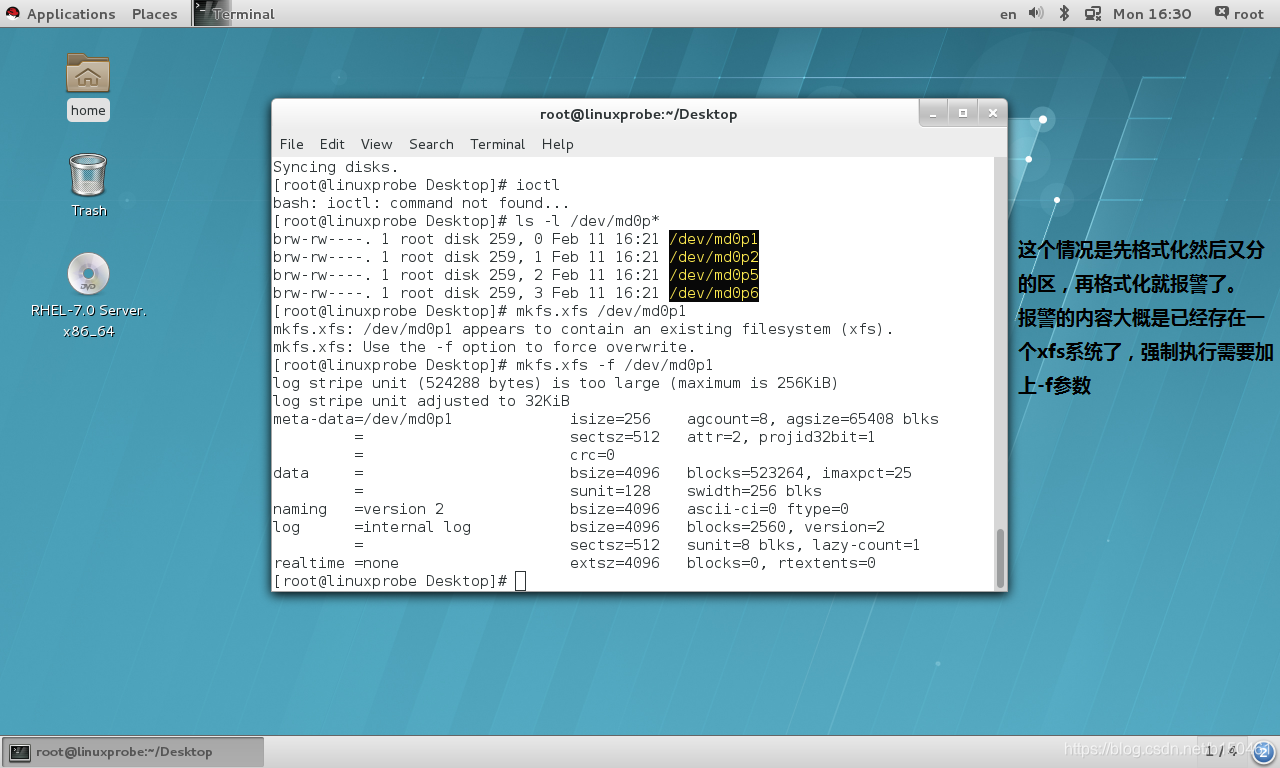This screenshot has width=1280, height=768.
Task: Close the terminal window
Action: (992, 113)
